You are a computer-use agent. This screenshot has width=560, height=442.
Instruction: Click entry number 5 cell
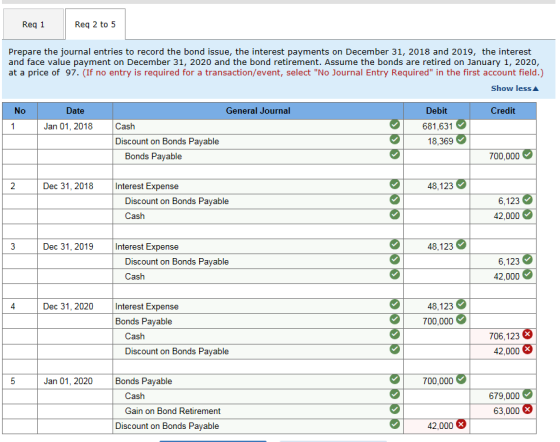pyautogui.click(x=20, y=381)
